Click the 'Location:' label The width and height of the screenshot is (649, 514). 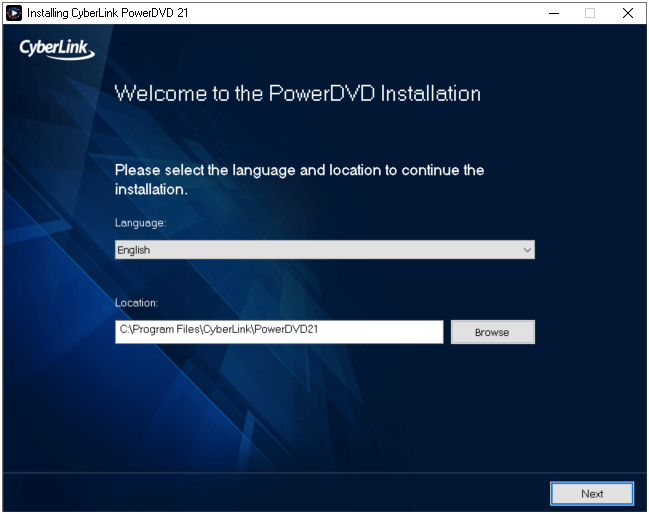coord(136,303)
